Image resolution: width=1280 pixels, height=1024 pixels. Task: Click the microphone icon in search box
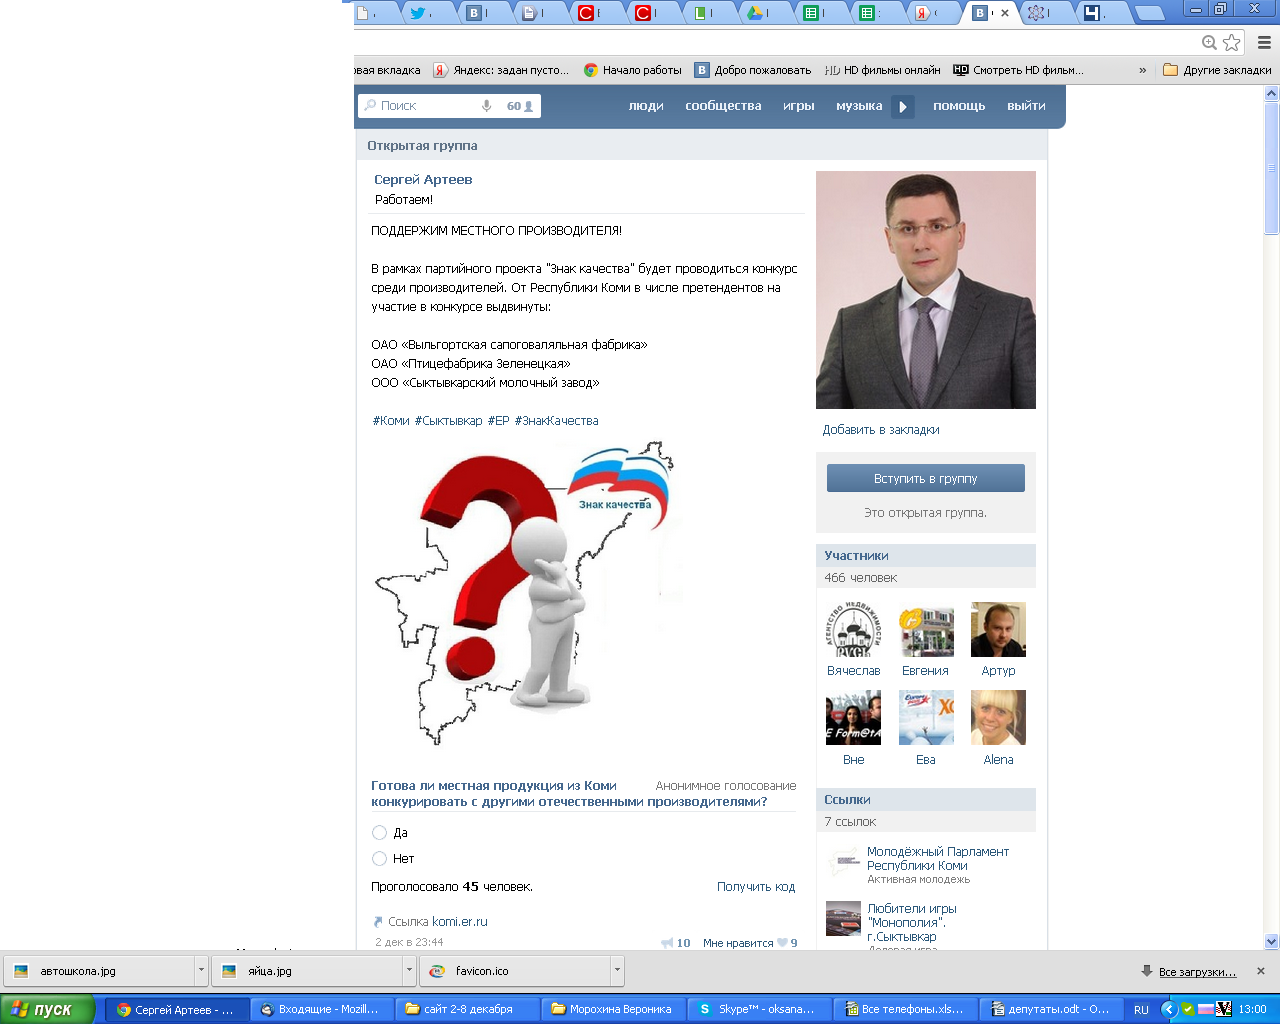pyautogui.click(x=487, y=106)
